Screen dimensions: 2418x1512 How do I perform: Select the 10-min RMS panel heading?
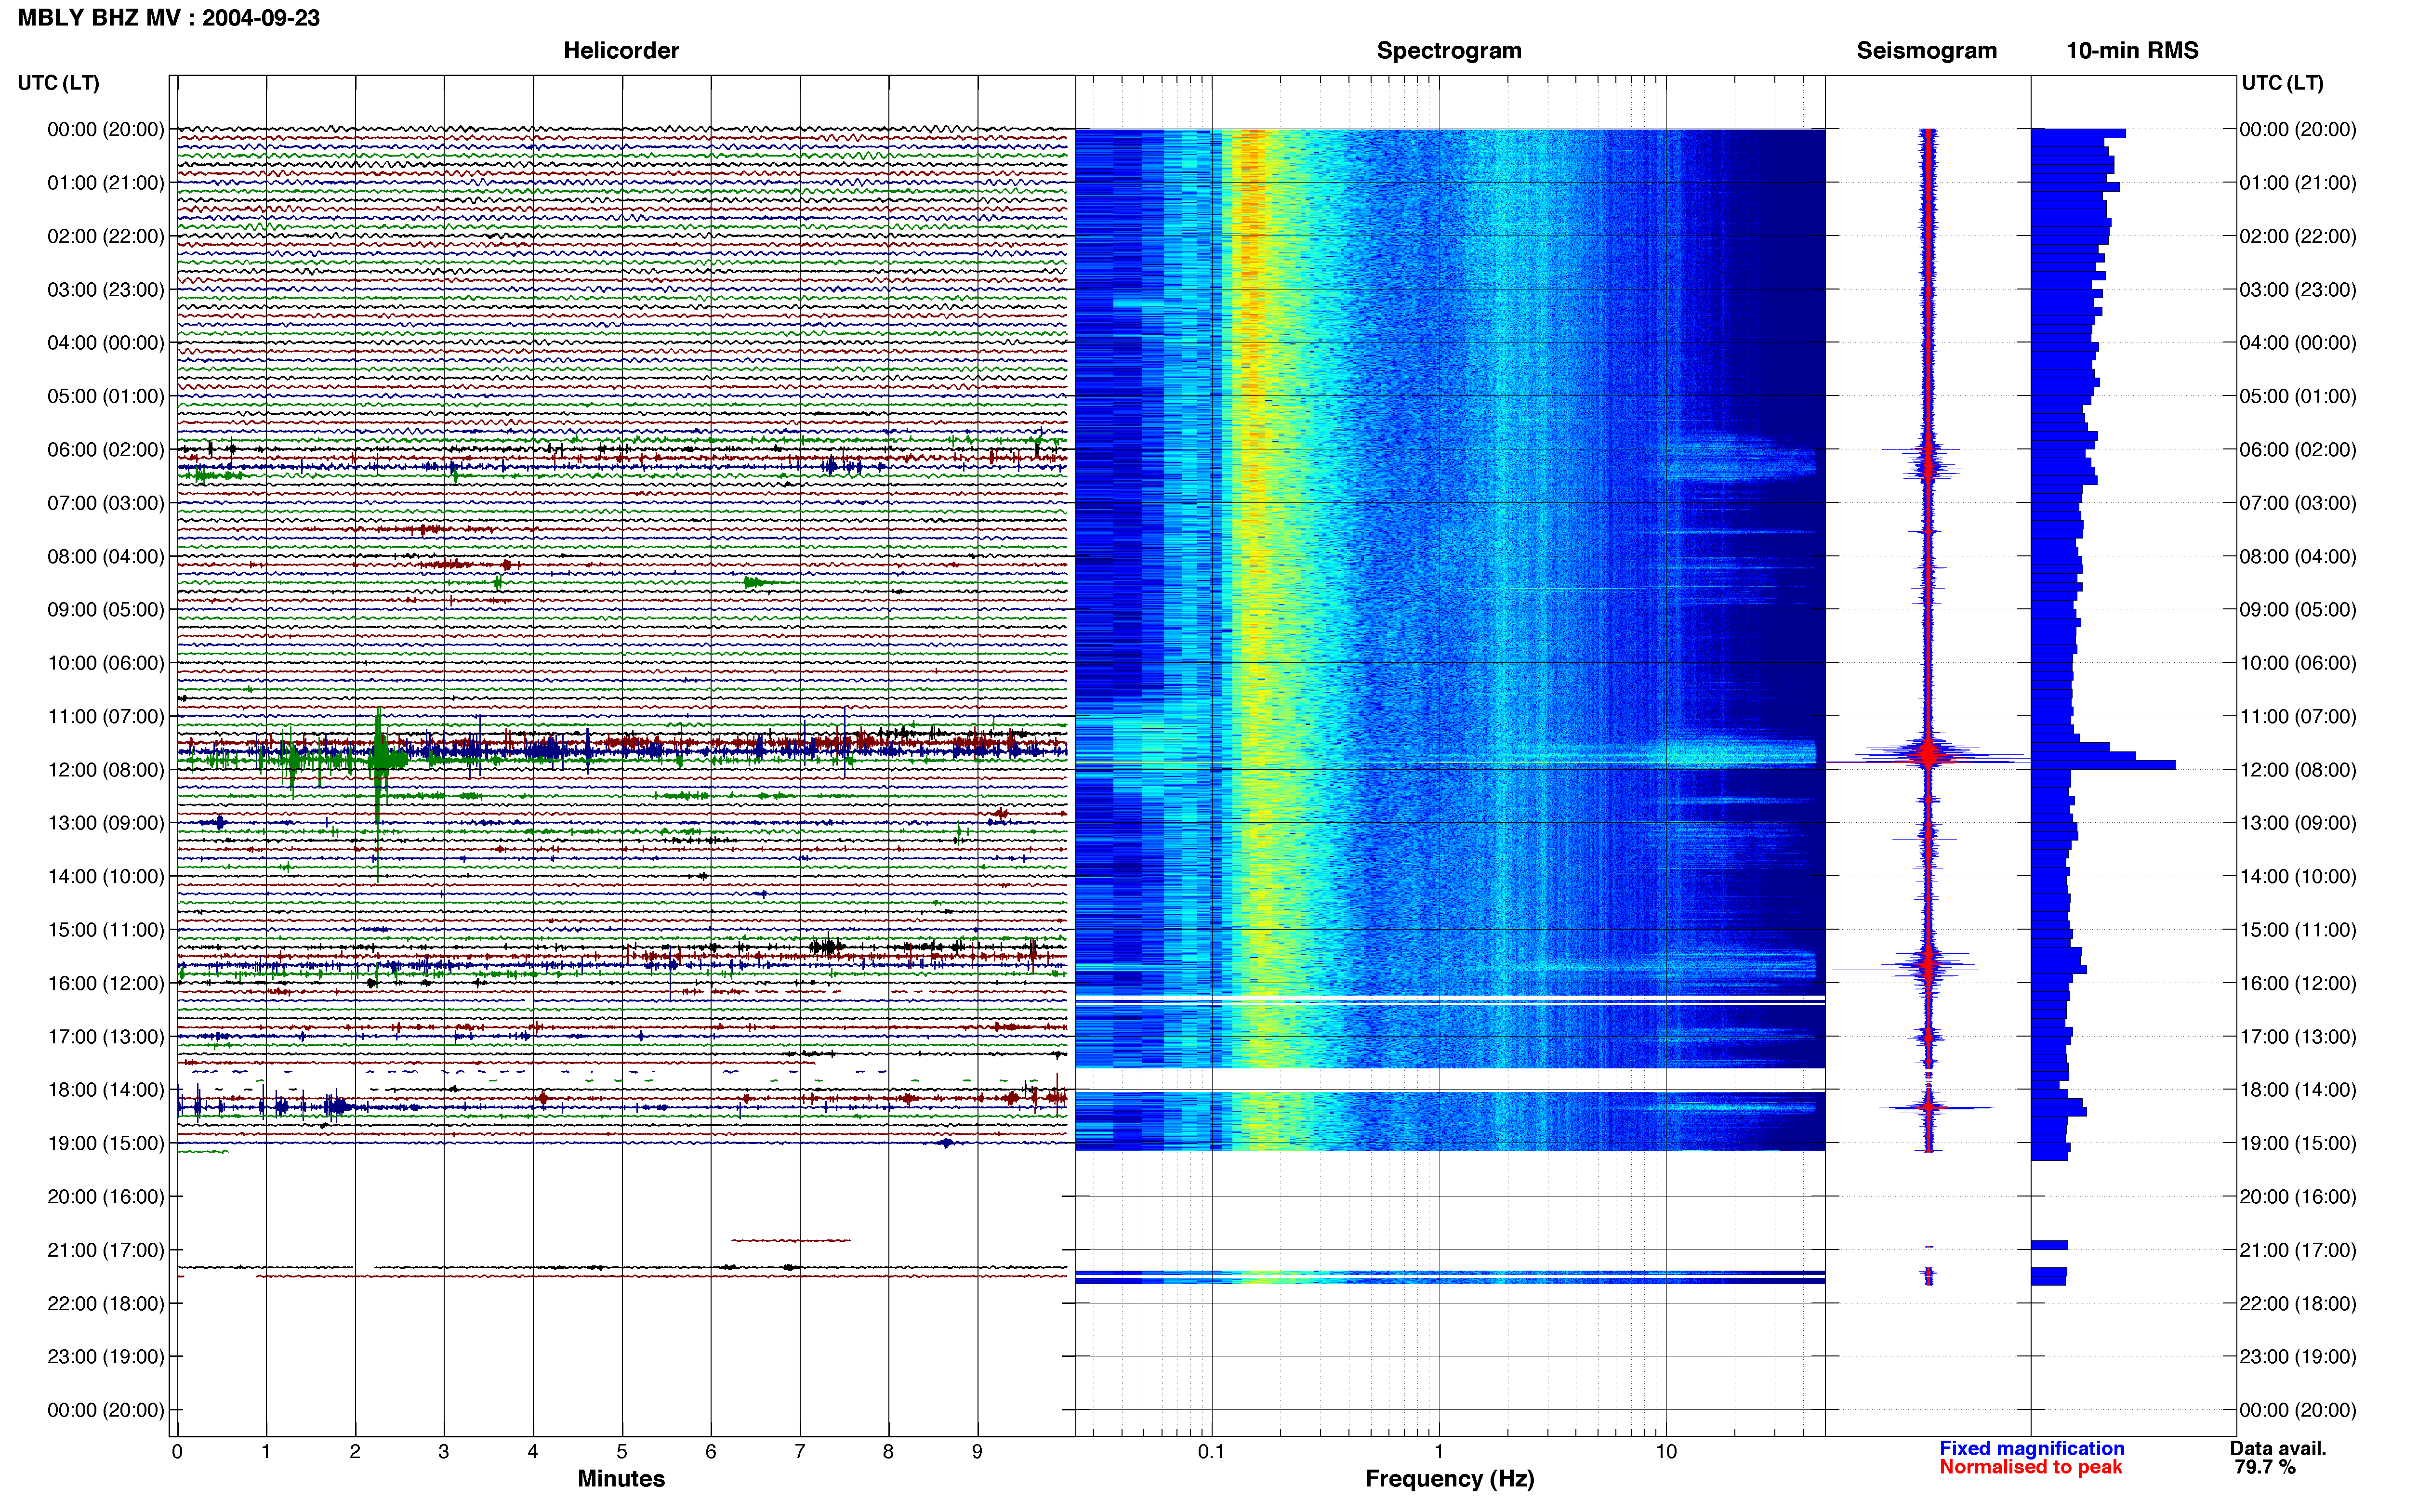pos(2132,50)
